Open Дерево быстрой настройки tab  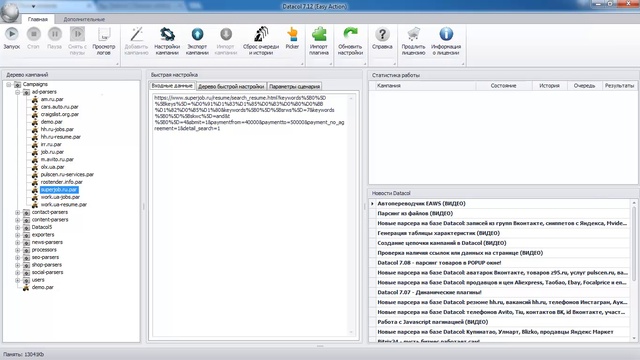point(231,87)
